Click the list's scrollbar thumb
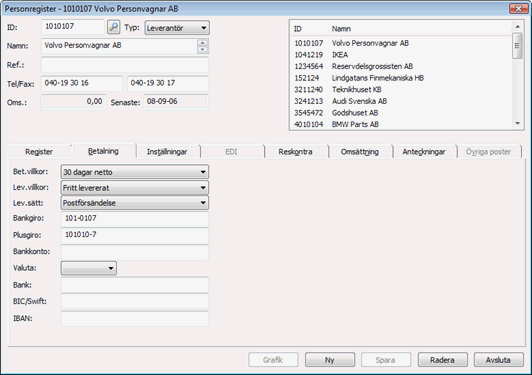The width and height of the screenshot is (532, 375). (x=517, y=46)
